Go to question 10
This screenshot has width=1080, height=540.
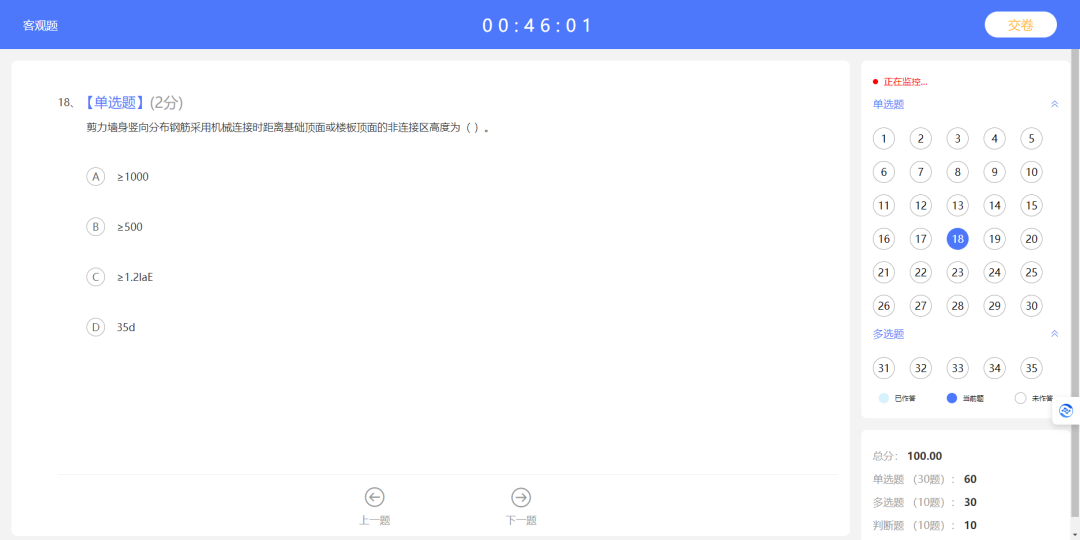[1031, 172]
